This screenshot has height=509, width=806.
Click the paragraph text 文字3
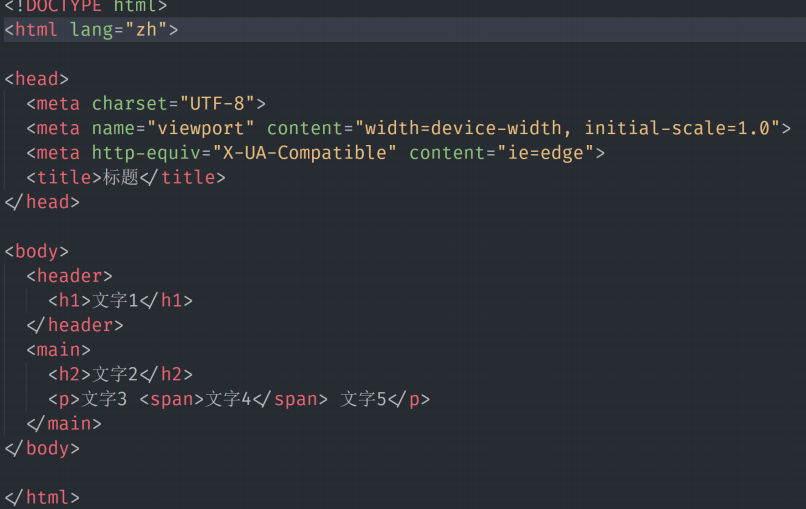pyautogui.click(x=104, y=399)
